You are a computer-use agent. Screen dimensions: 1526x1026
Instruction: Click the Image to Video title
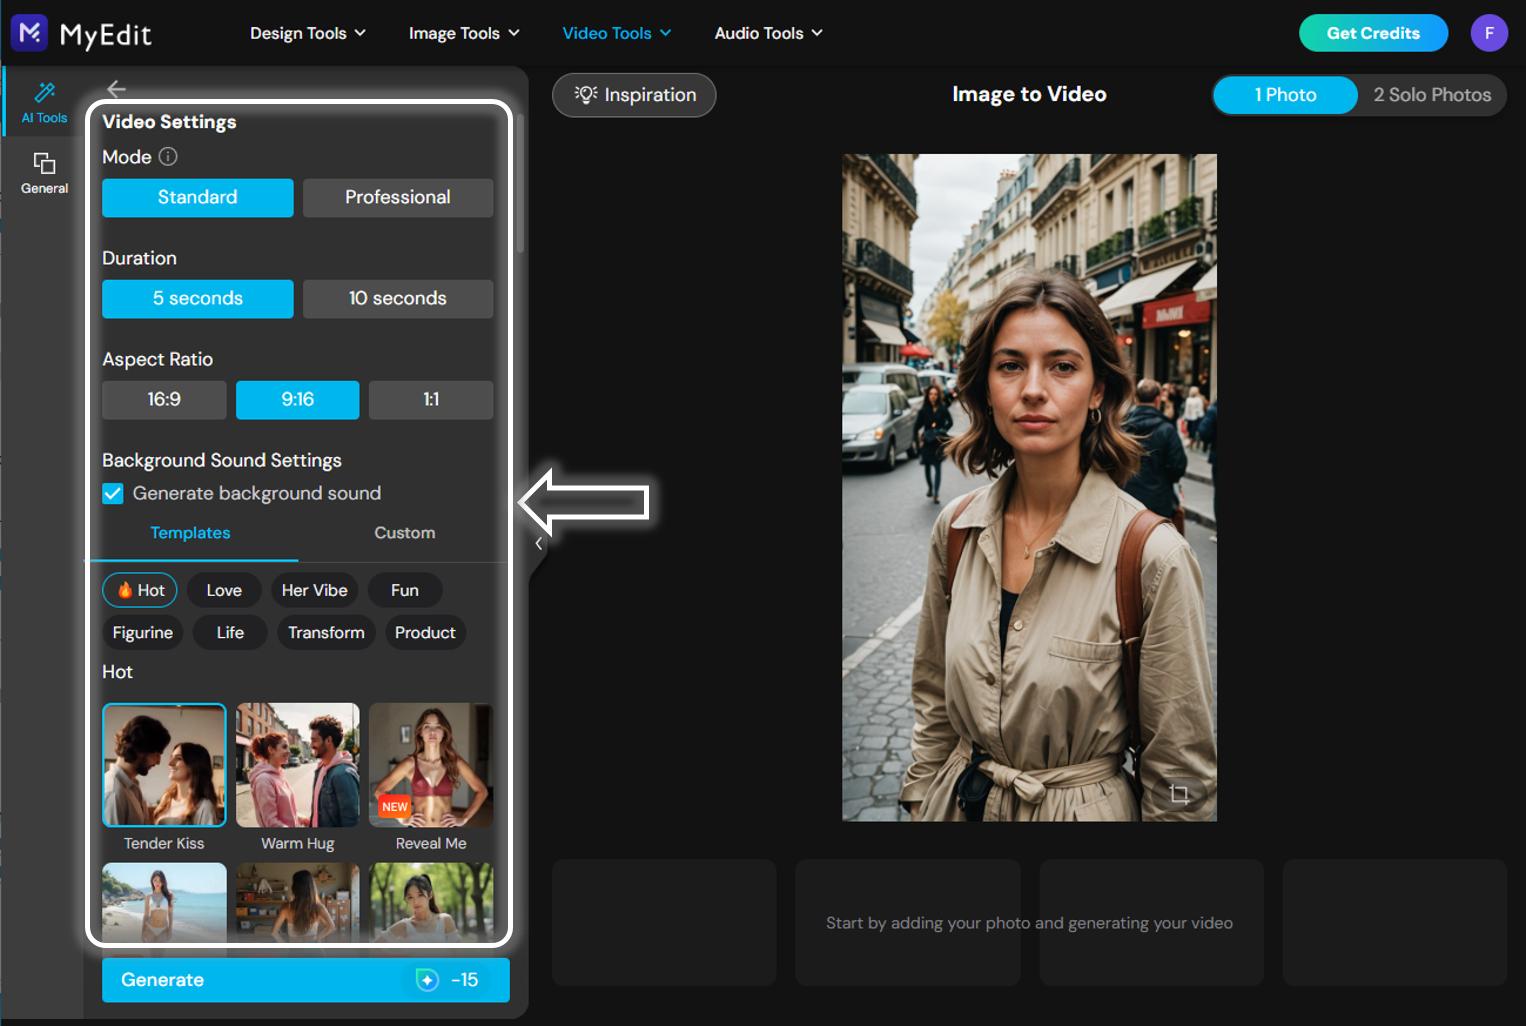click(x=1029, y=94)
